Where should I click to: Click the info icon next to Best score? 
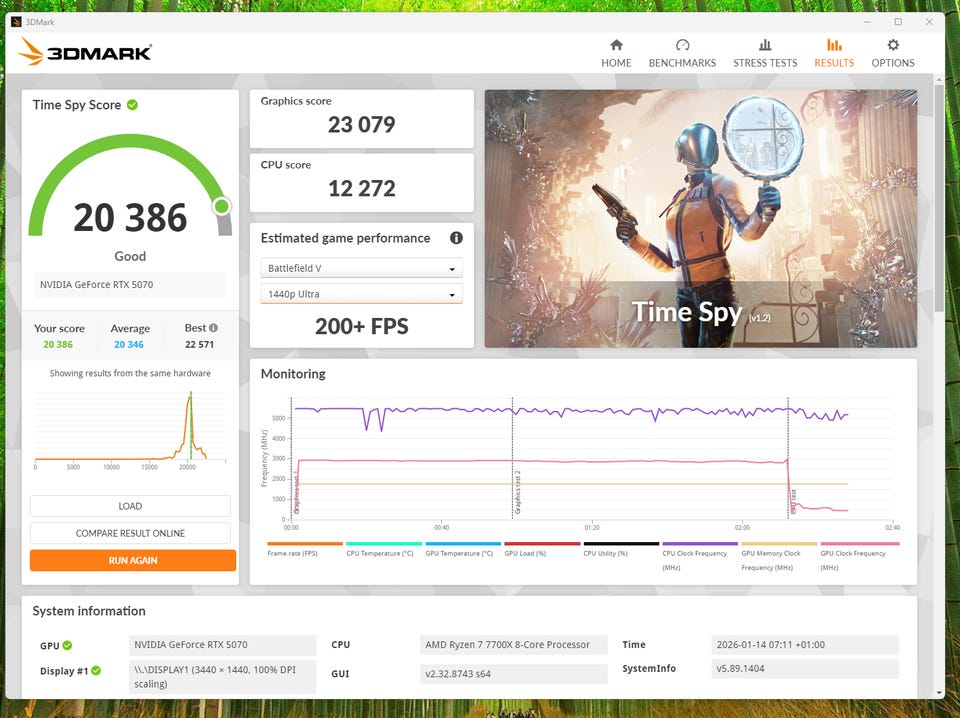tap(213, 328)
